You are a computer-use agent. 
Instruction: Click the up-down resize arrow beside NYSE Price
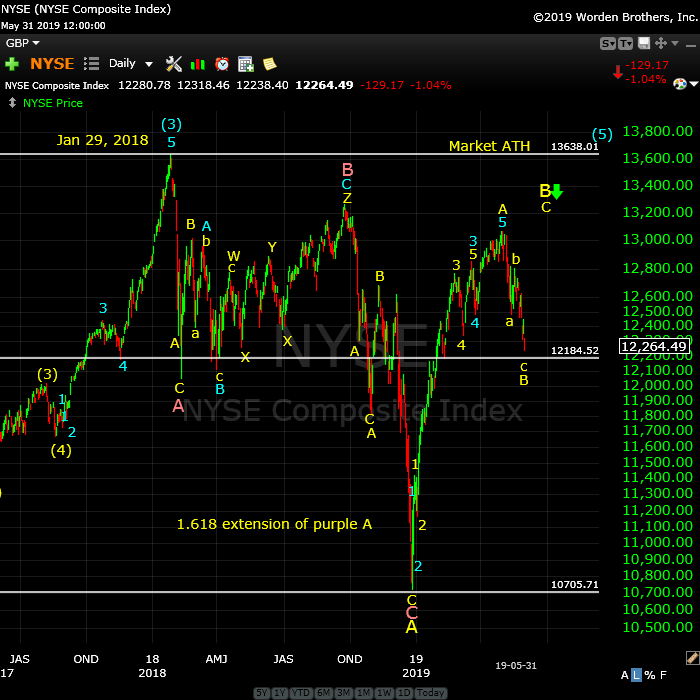(x=12, y=103)
